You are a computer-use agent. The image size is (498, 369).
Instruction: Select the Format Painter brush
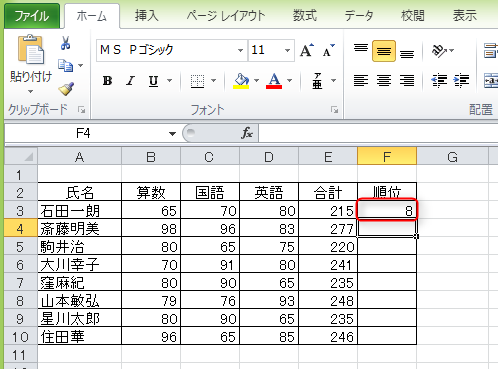(66, 89)
